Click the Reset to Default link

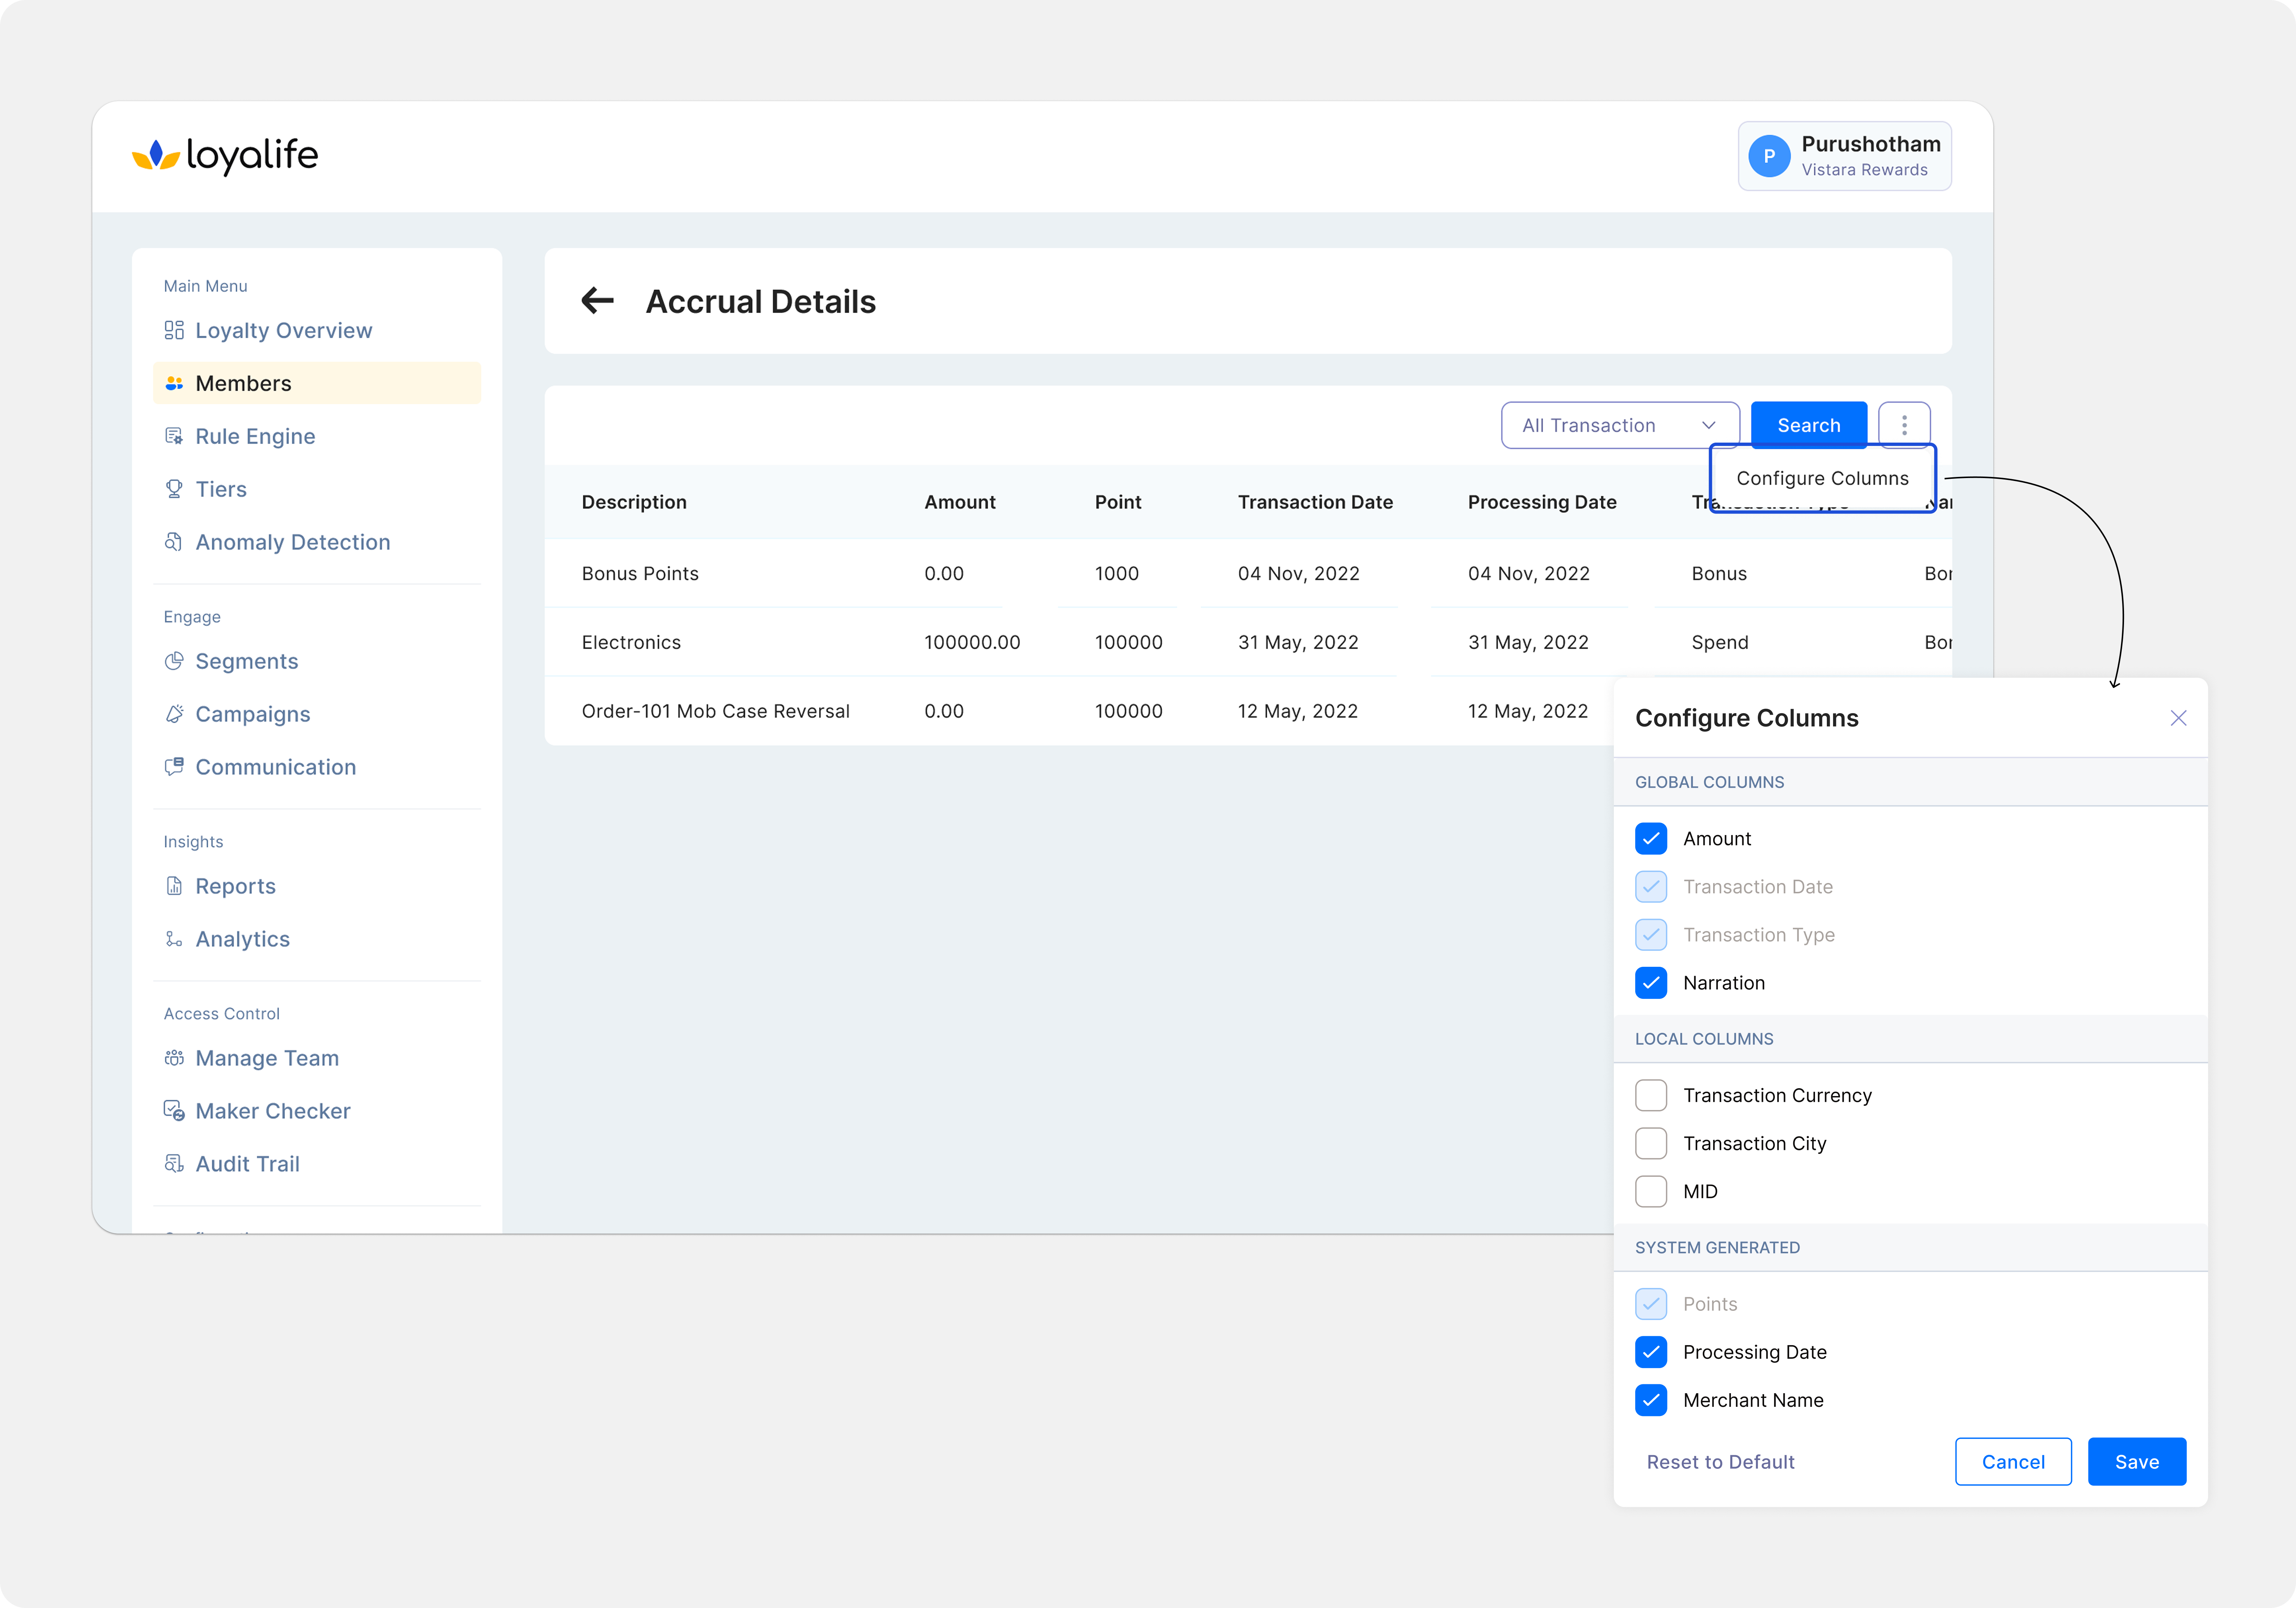coord(1720,1462)
